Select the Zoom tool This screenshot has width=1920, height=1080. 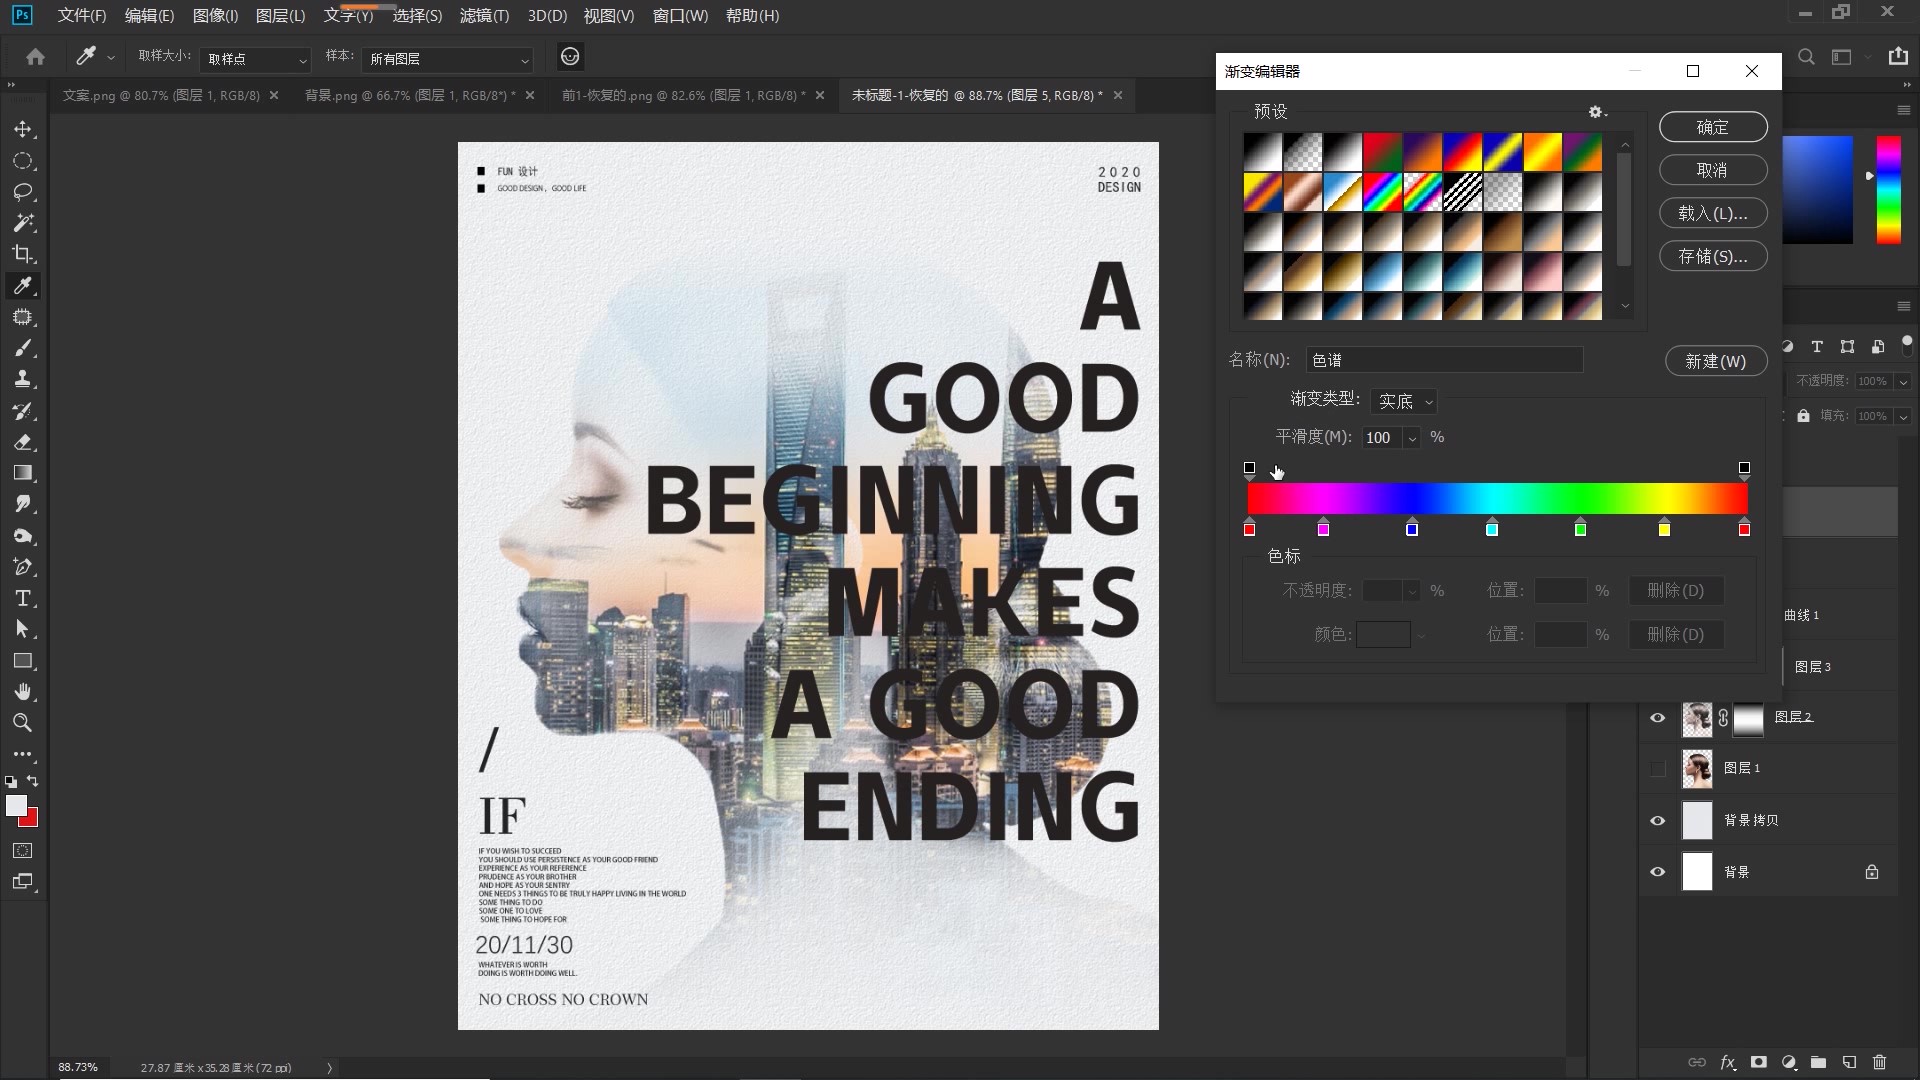coord(23,723)
